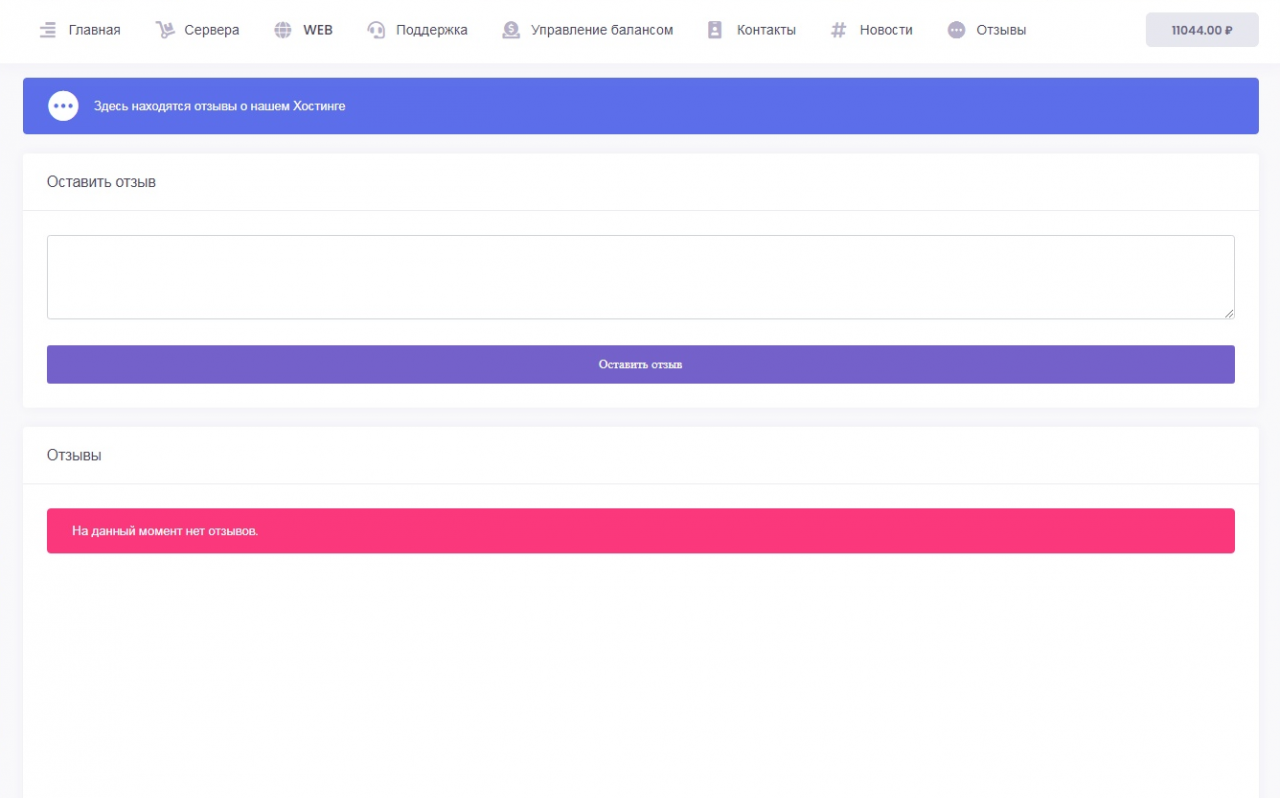1280x798 pixels.
Task: Click the Контакты address book icon
Action: 715,30
